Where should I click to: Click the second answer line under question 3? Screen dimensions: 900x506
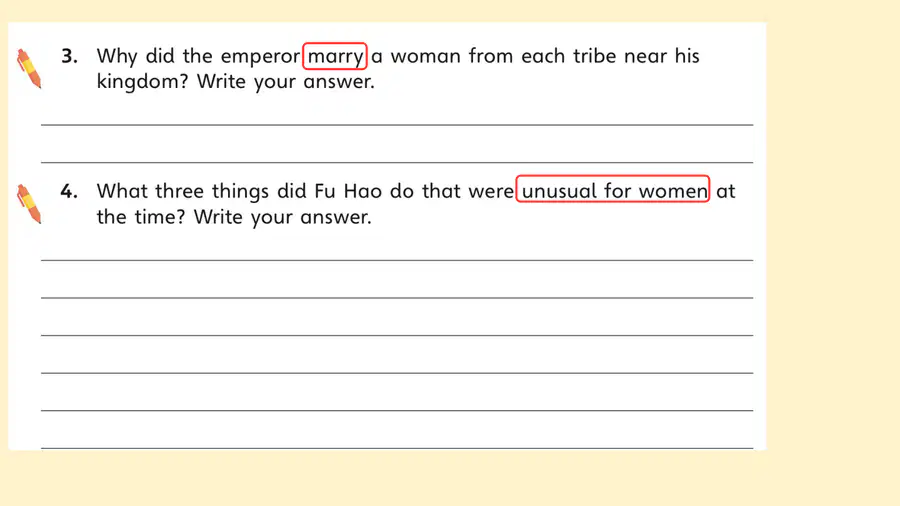(397, 162)
